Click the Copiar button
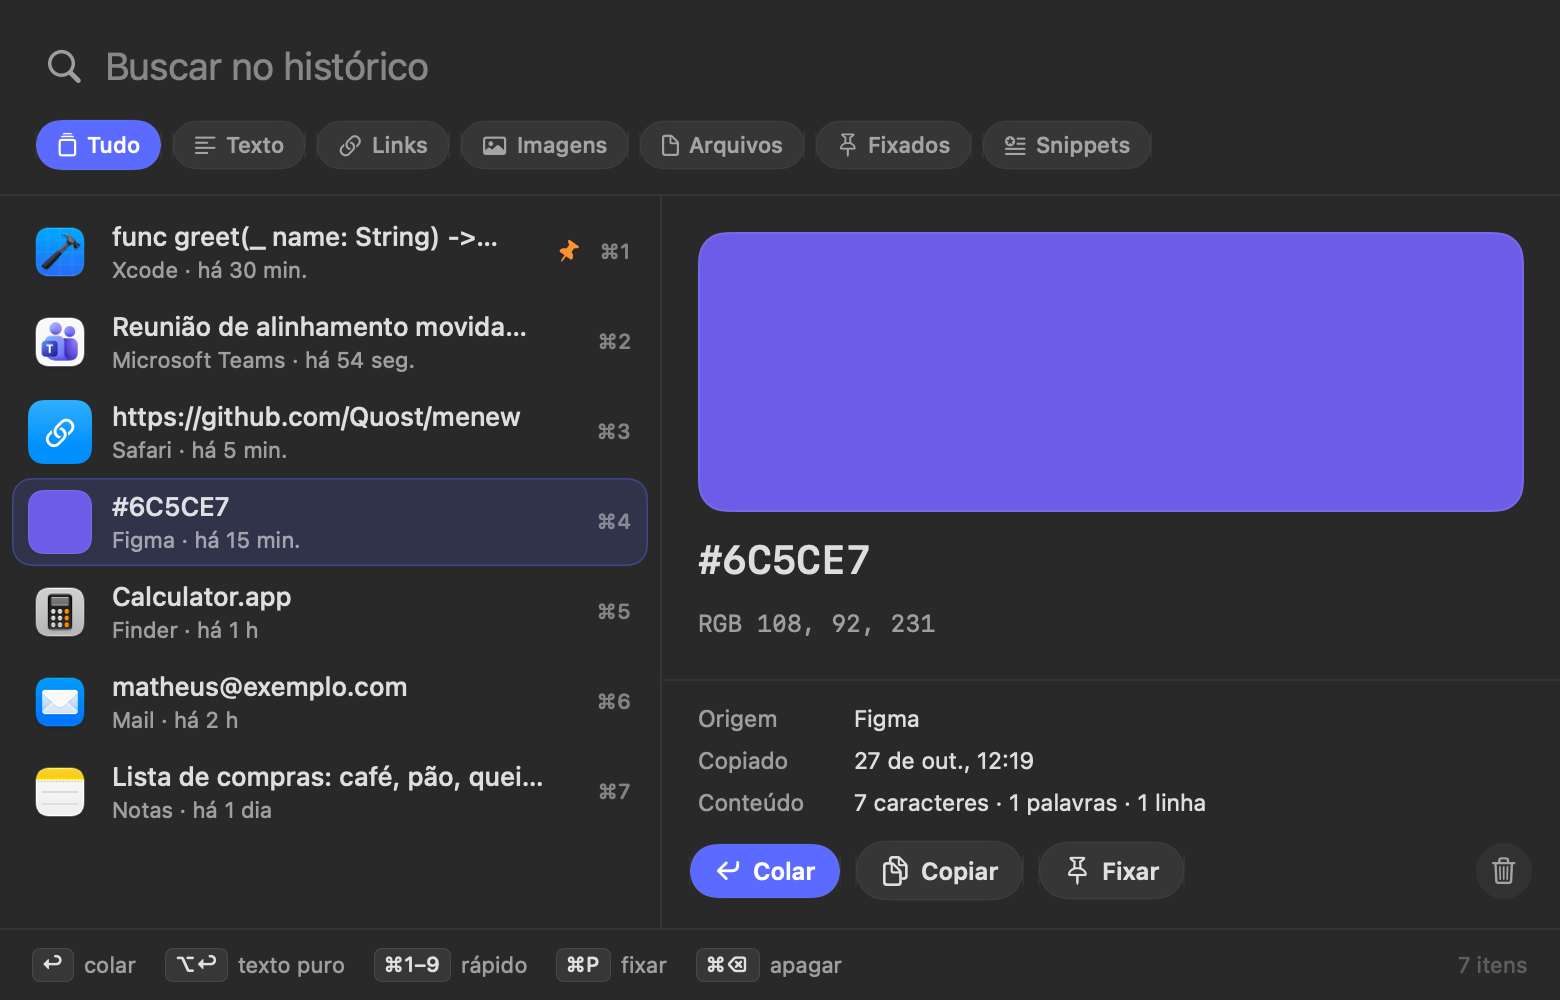The height and width of the screenshot is (1000, 1560). click(x=940, y=871)
